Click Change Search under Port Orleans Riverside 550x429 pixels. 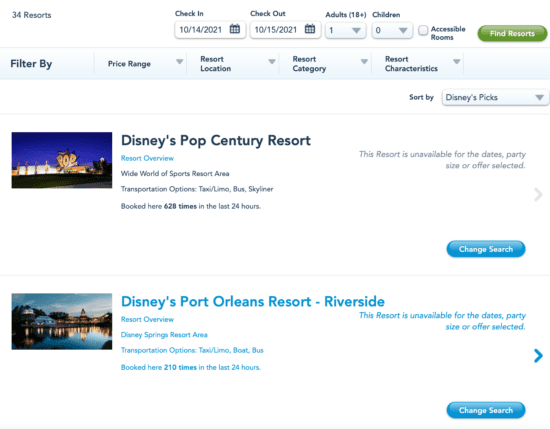point(486,410)
